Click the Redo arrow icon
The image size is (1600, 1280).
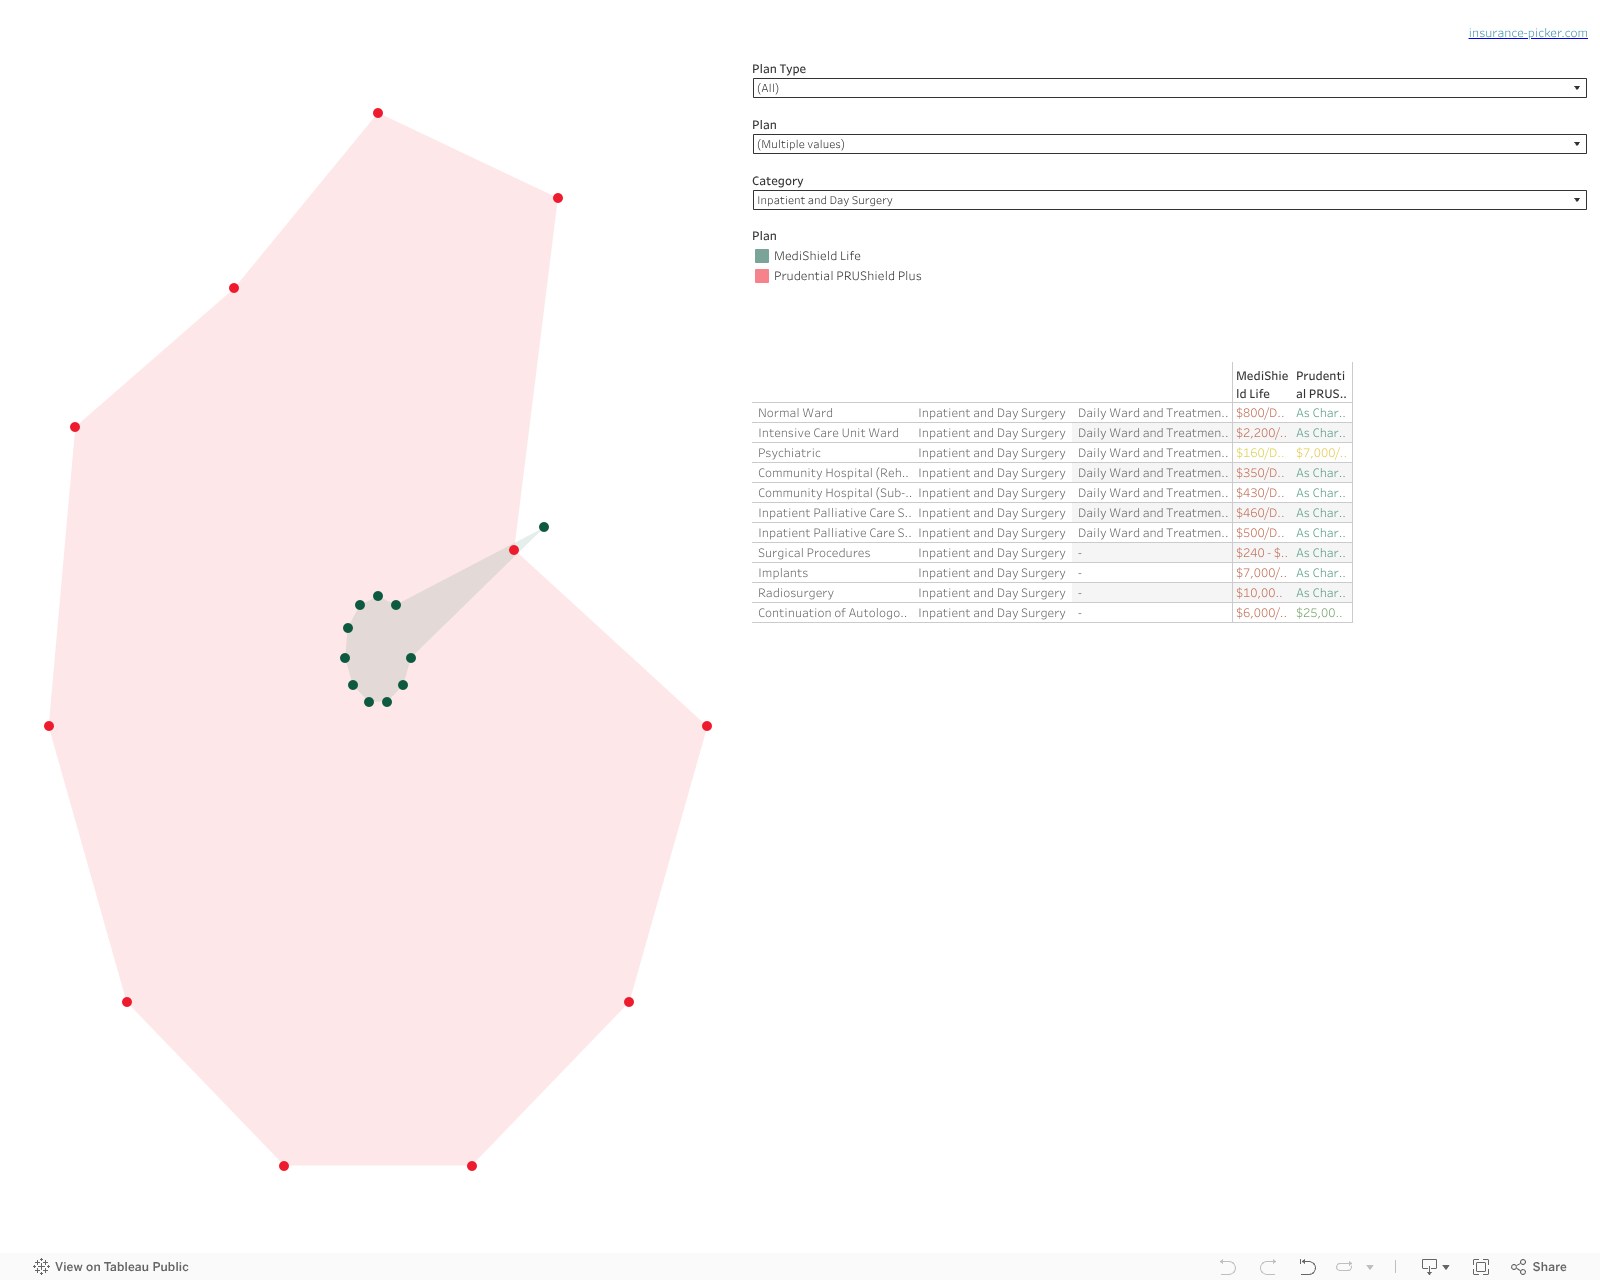(x=1268, y=1267)
